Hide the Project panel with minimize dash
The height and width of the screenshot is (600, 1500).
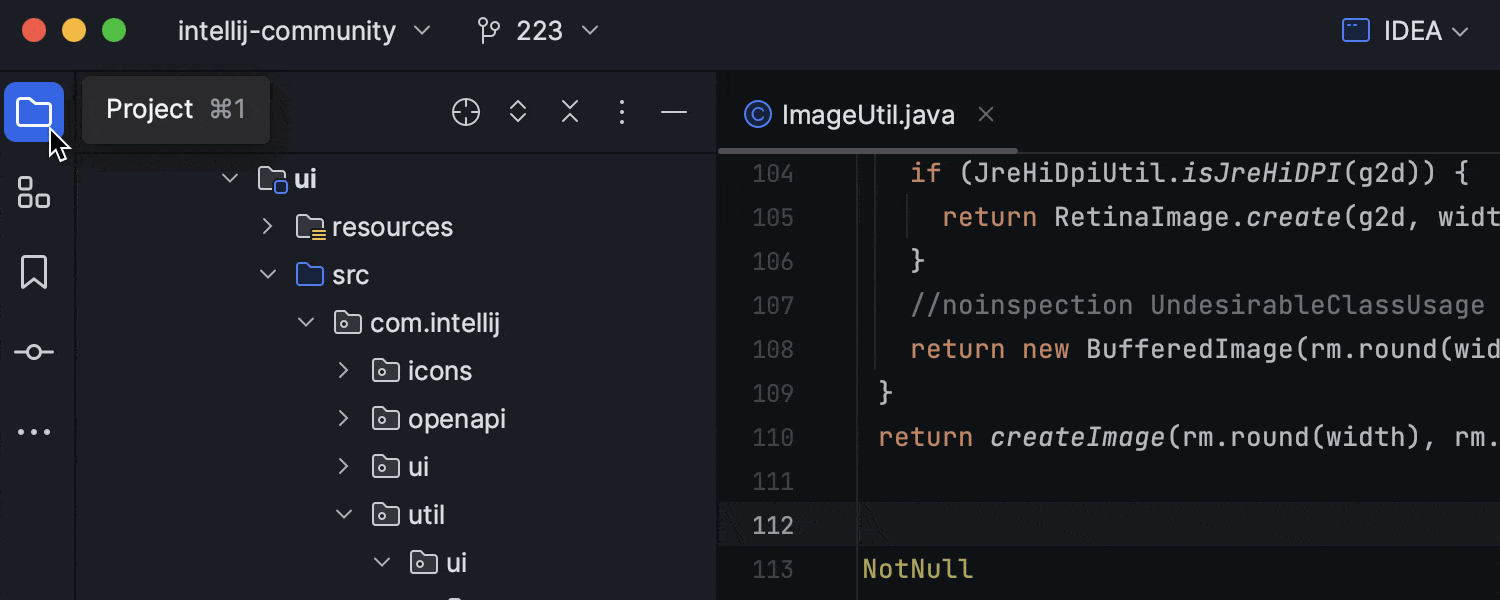(674, 112)
